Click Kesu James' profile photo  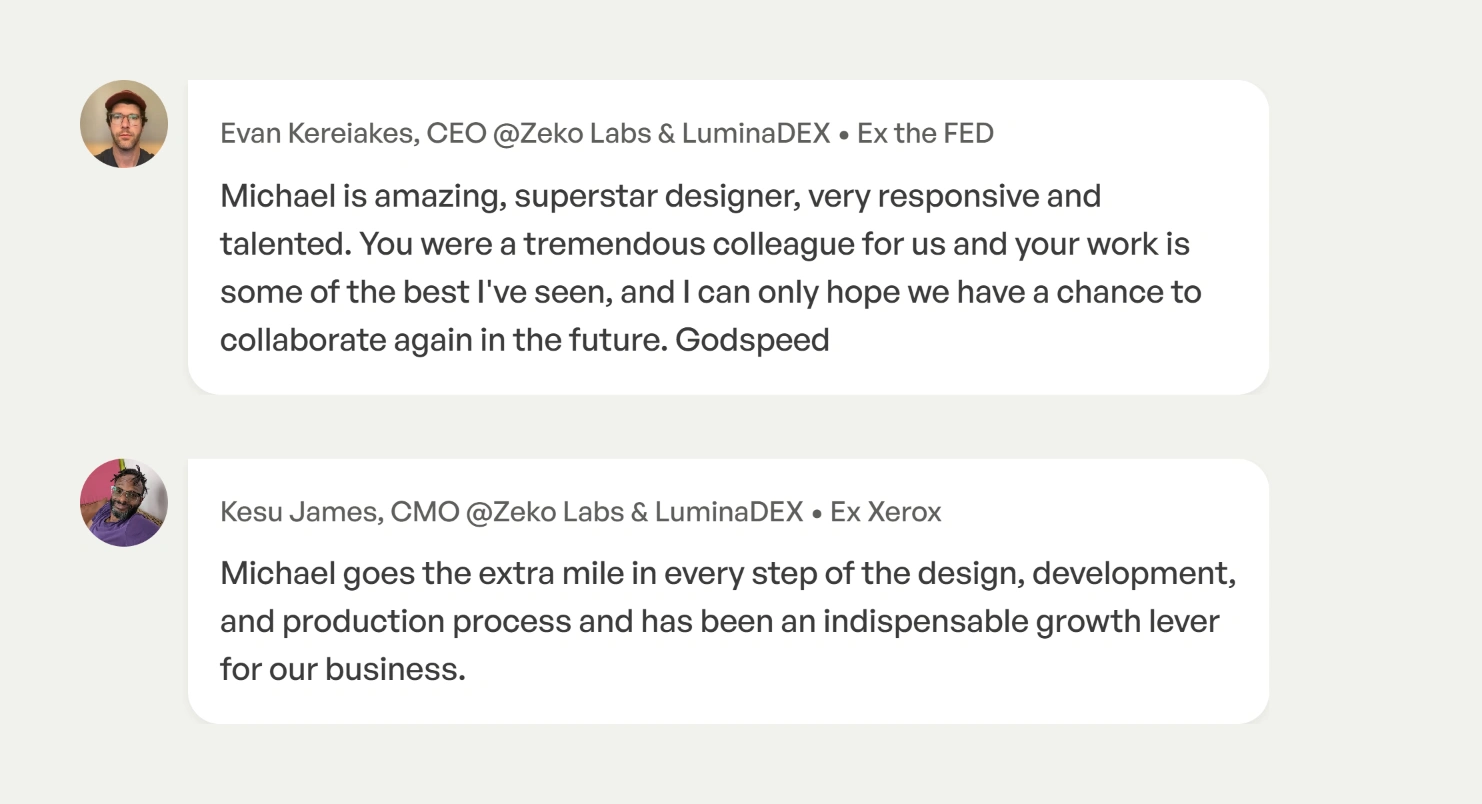124,503
